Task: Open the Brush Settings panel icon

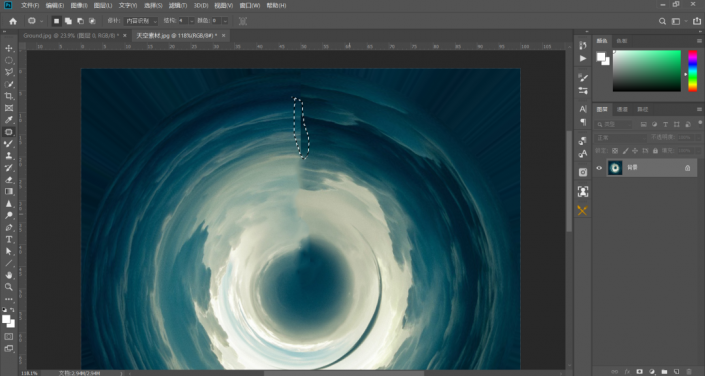Action: point(583,77)
